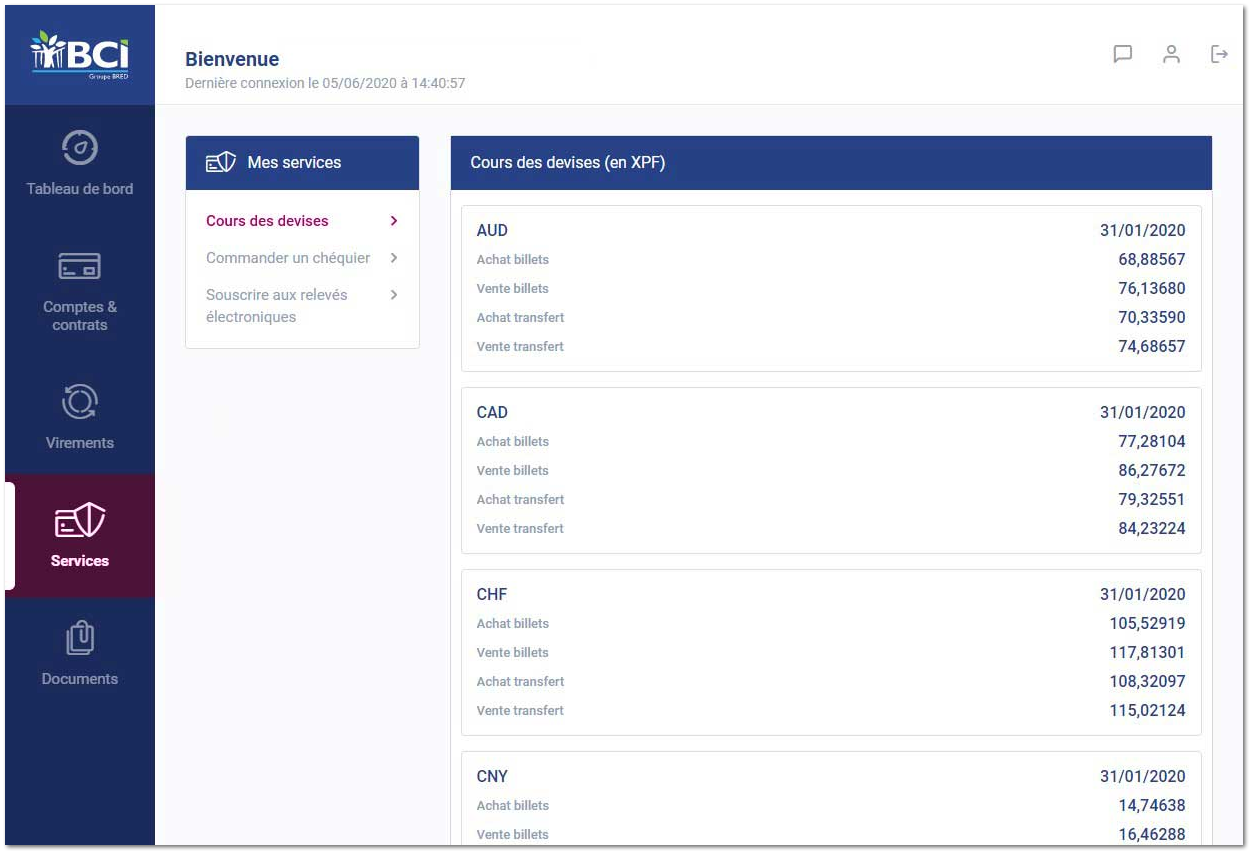Select the CHF currency title

(492, 594)
